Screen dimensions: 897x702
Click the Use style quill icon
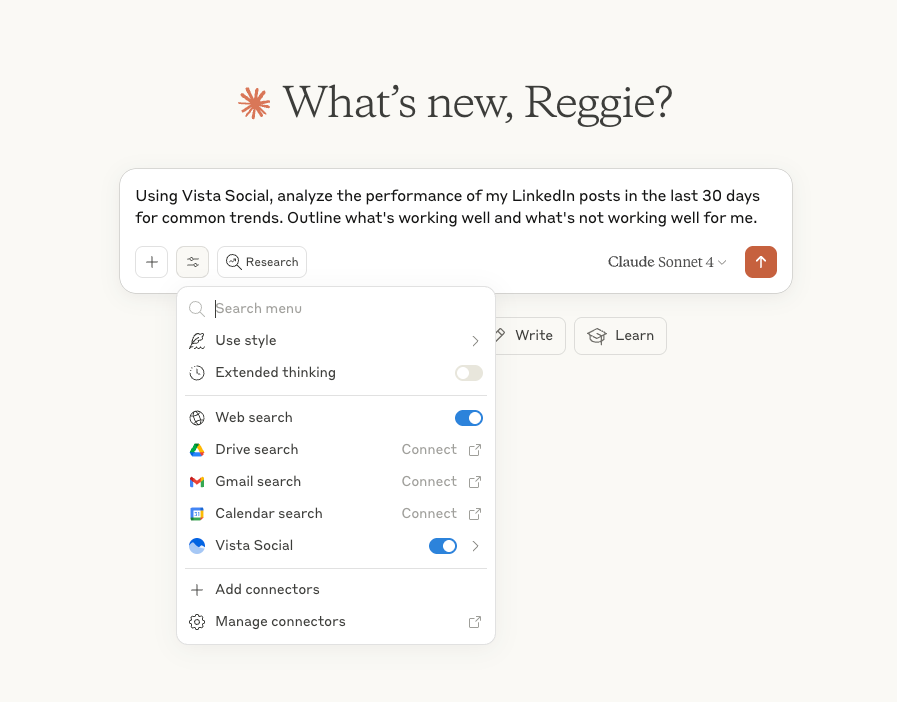[197, 340]
